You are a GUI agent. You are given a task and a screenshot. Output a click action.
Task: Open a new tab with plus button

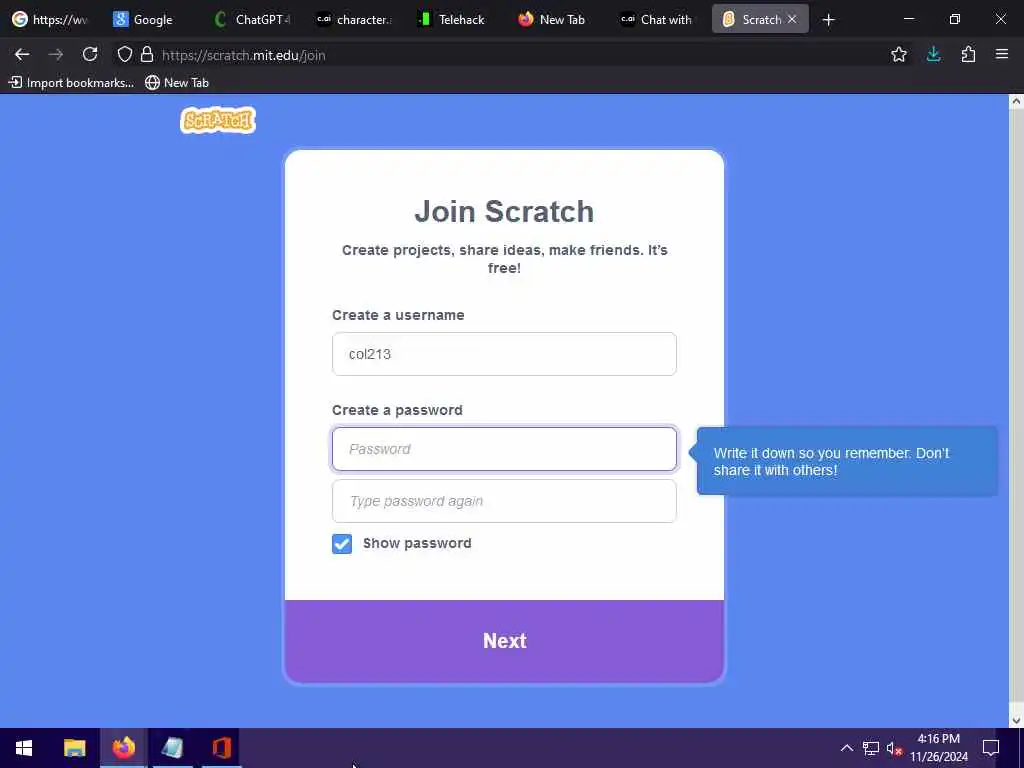click(x=828, y=20)
